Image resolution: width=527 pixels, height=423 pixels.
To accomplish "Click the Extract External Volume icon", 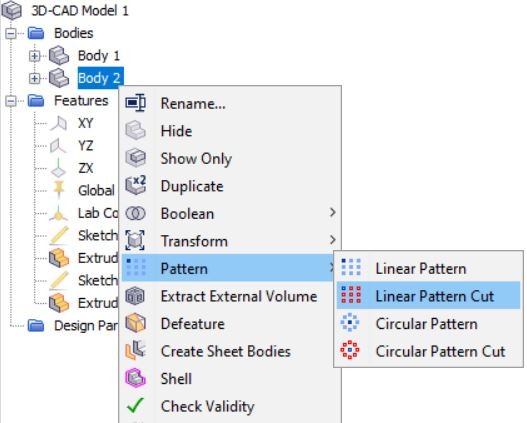I will click(x=135, y=296).
